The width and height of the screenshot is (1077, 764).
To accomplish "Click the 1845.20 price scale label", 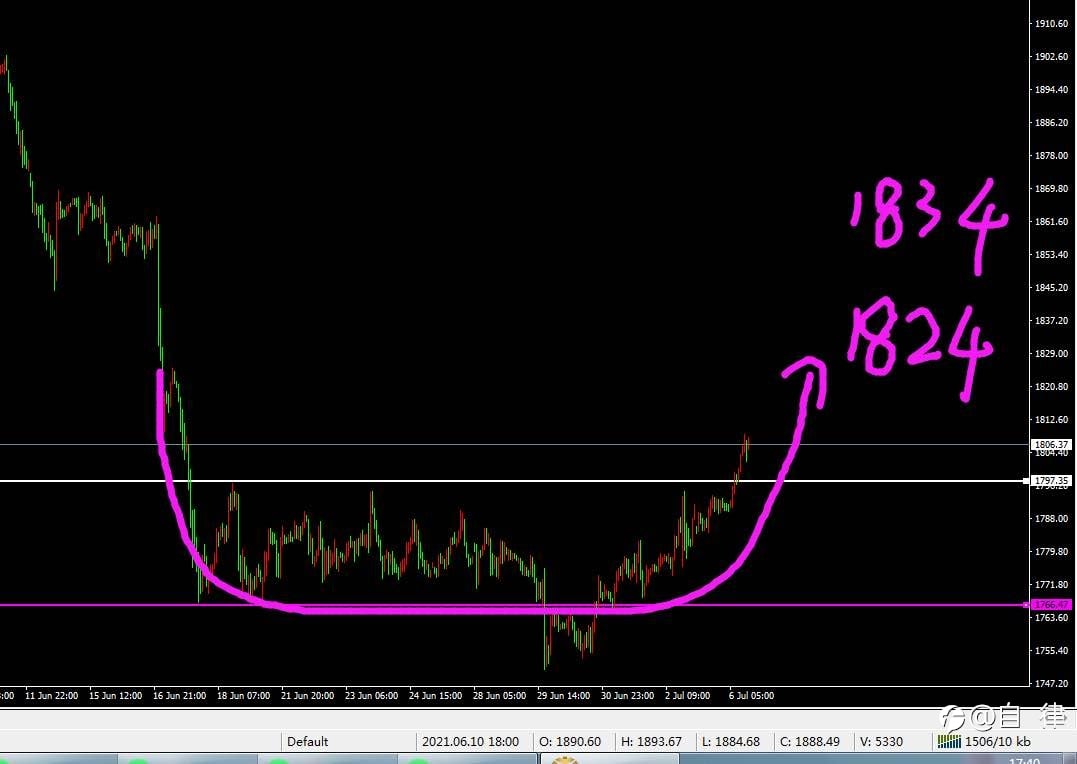I will point(1052,287).
